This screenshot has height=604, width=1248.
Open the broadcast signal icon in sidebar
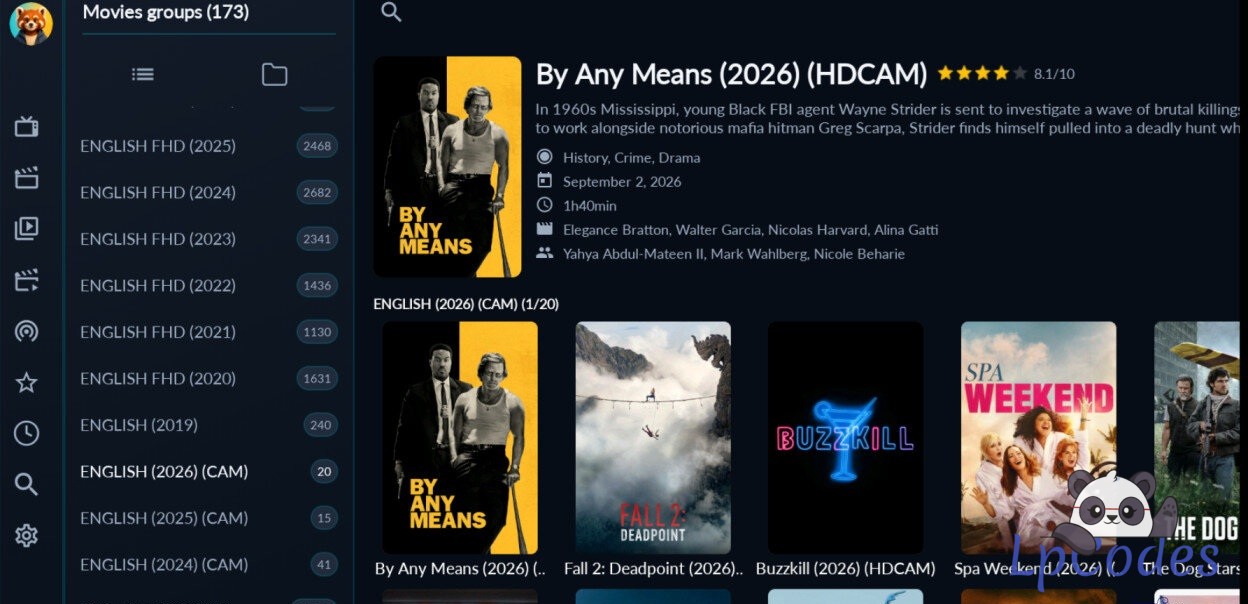(27, 332)
